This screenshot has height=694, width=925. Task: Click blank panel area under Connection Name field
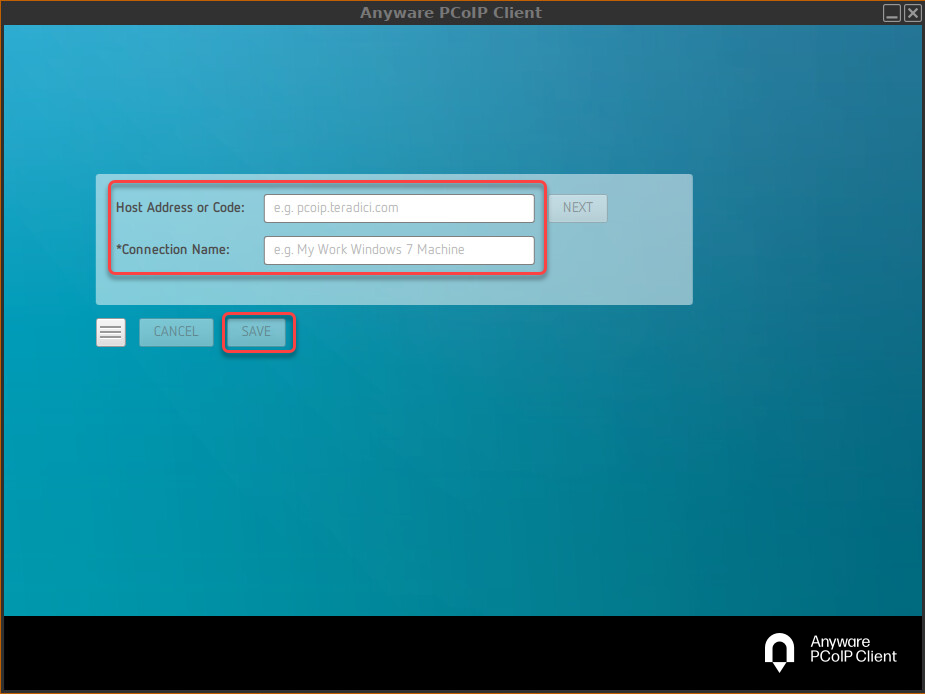400,287
